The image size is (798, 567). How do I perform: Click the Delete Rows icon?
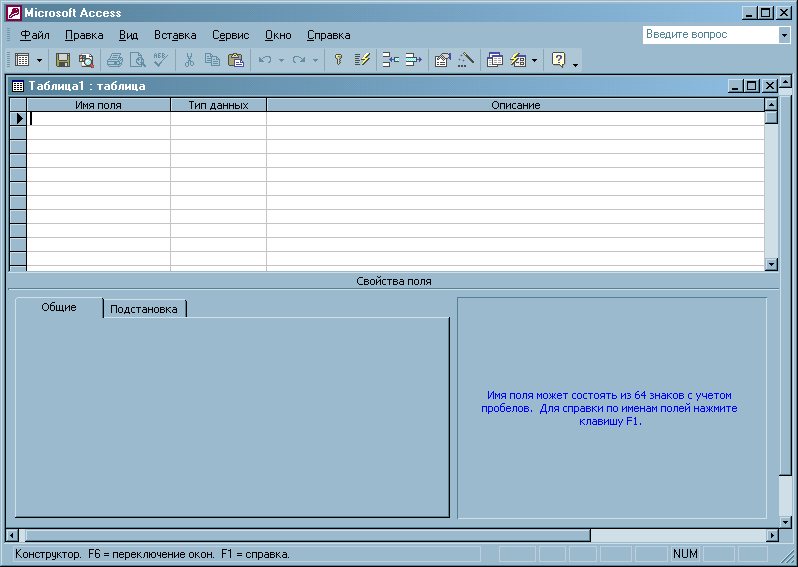click(413, 60)
